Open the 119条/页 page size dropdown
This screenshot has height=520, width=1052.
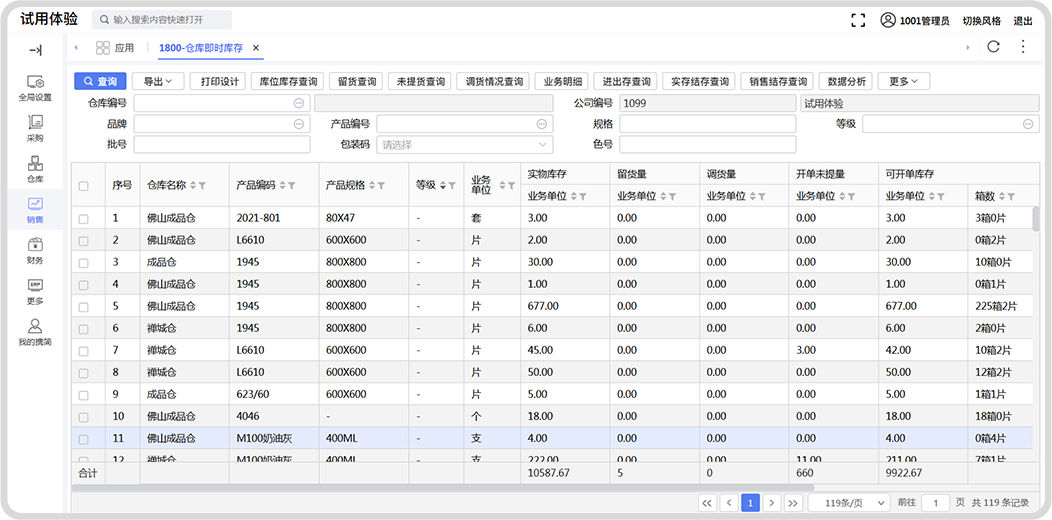[x=848, y=503]
